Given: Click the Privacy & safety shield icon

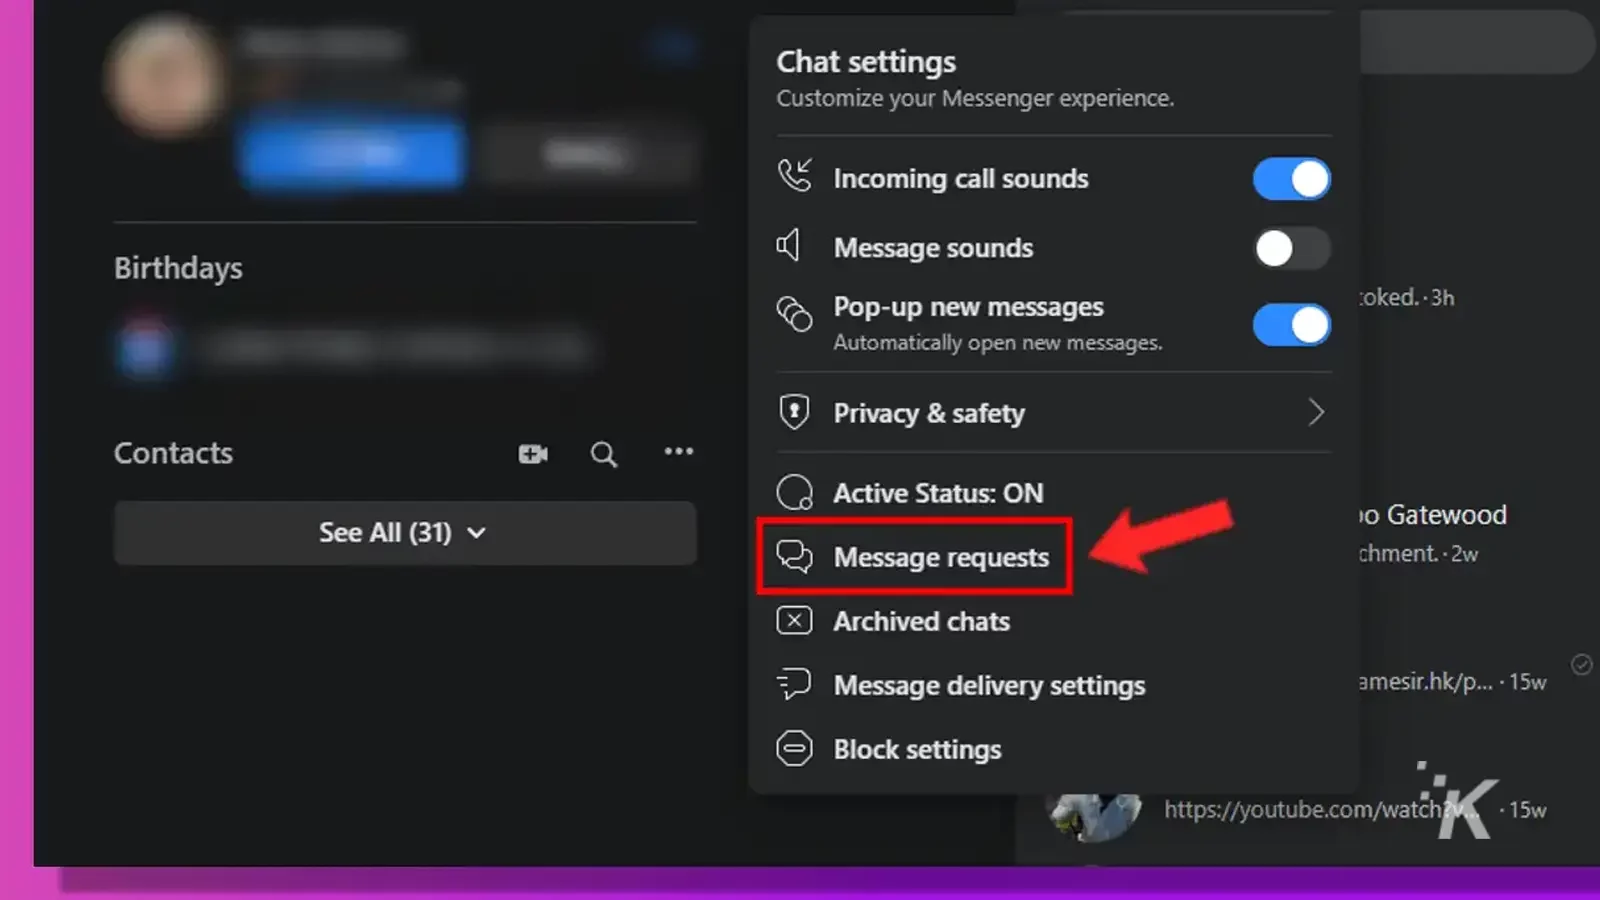Looking at the screenshot, I should click(794, 412).
